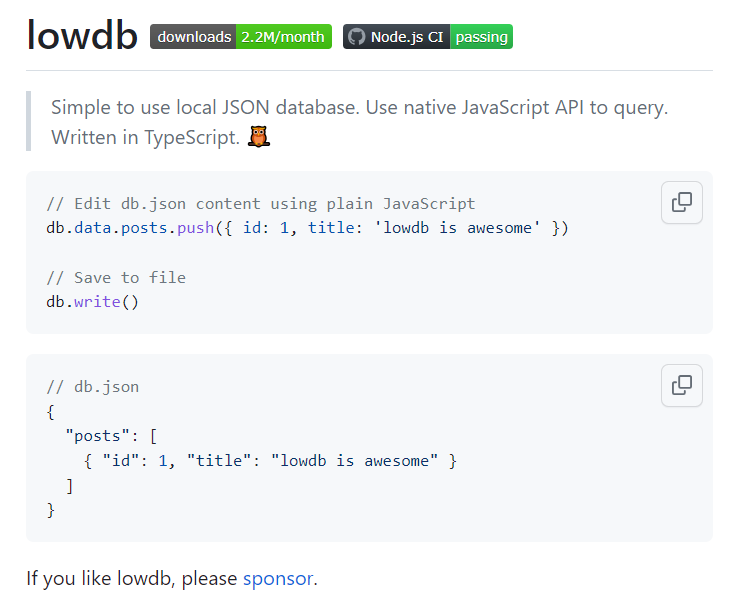Click the 'Written in TypeScript.' text
The height and width of the screenshot is (616, 743).
[x=145, y=137]
